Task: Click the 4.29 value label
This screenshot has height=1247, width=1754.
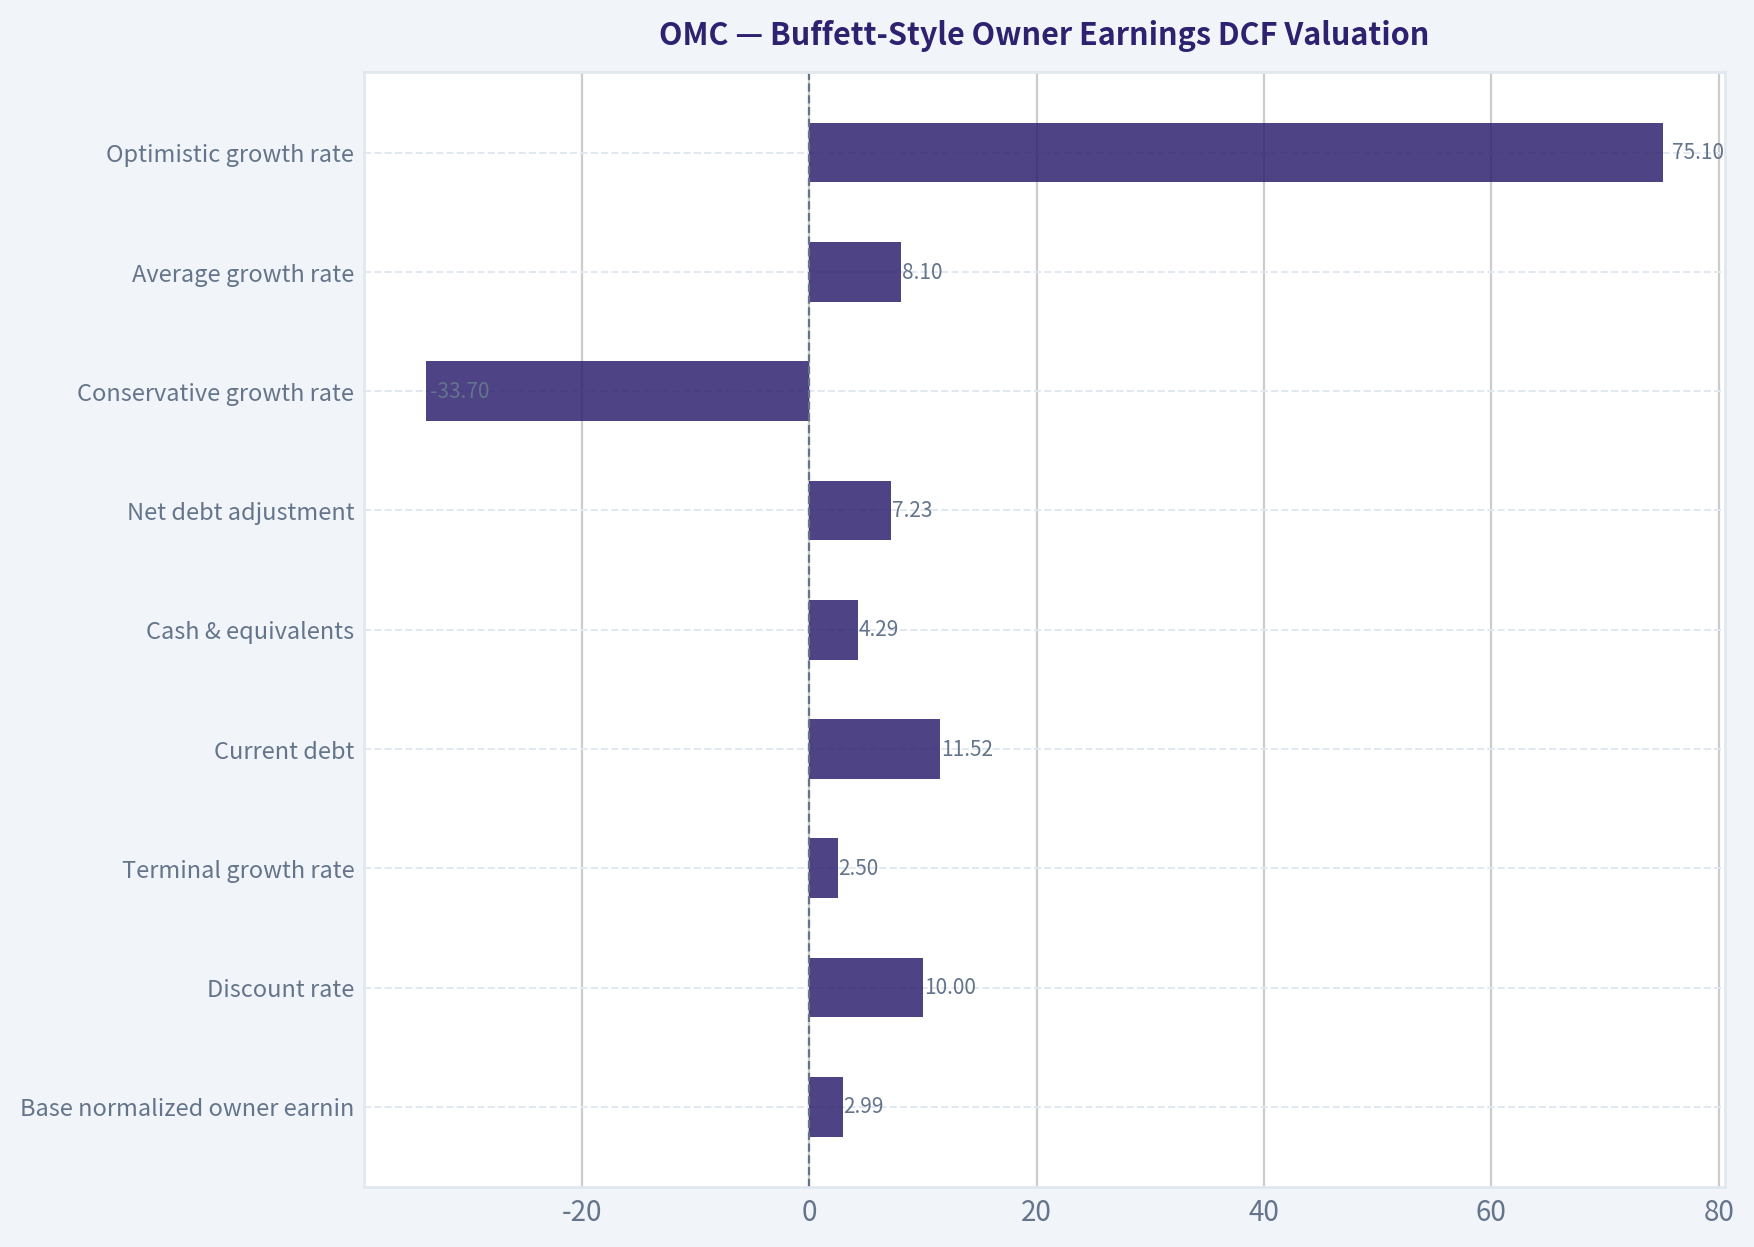Action: click(879, 628)
